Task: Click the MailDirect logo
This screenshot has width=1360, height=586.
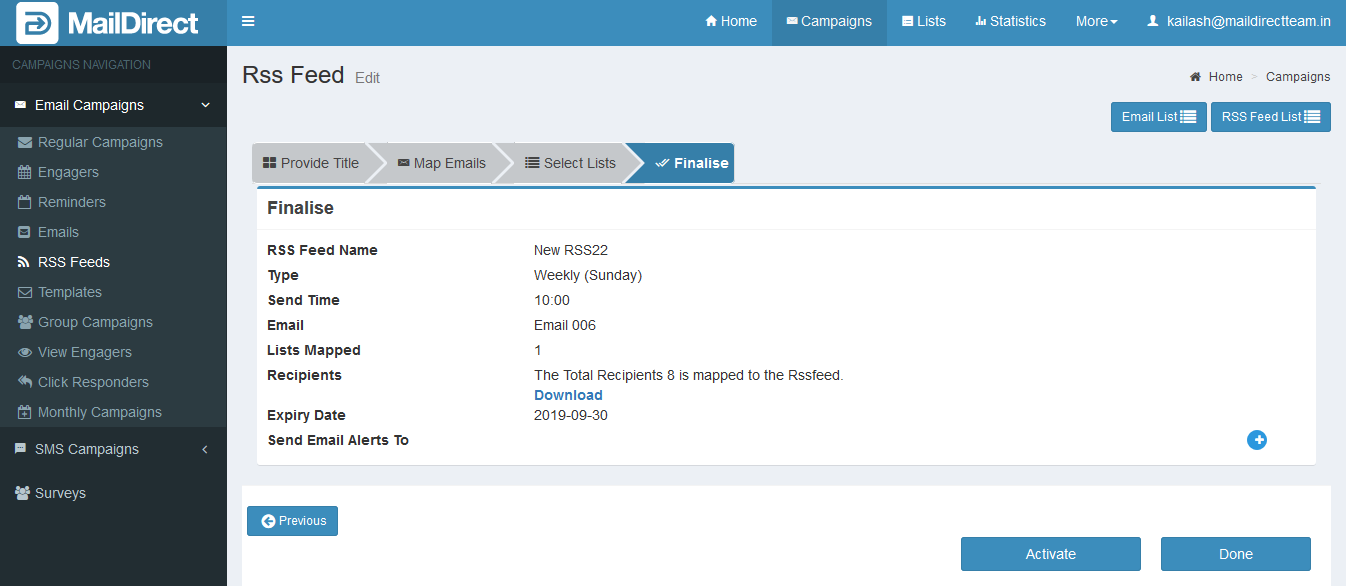Action: (108, 23)
